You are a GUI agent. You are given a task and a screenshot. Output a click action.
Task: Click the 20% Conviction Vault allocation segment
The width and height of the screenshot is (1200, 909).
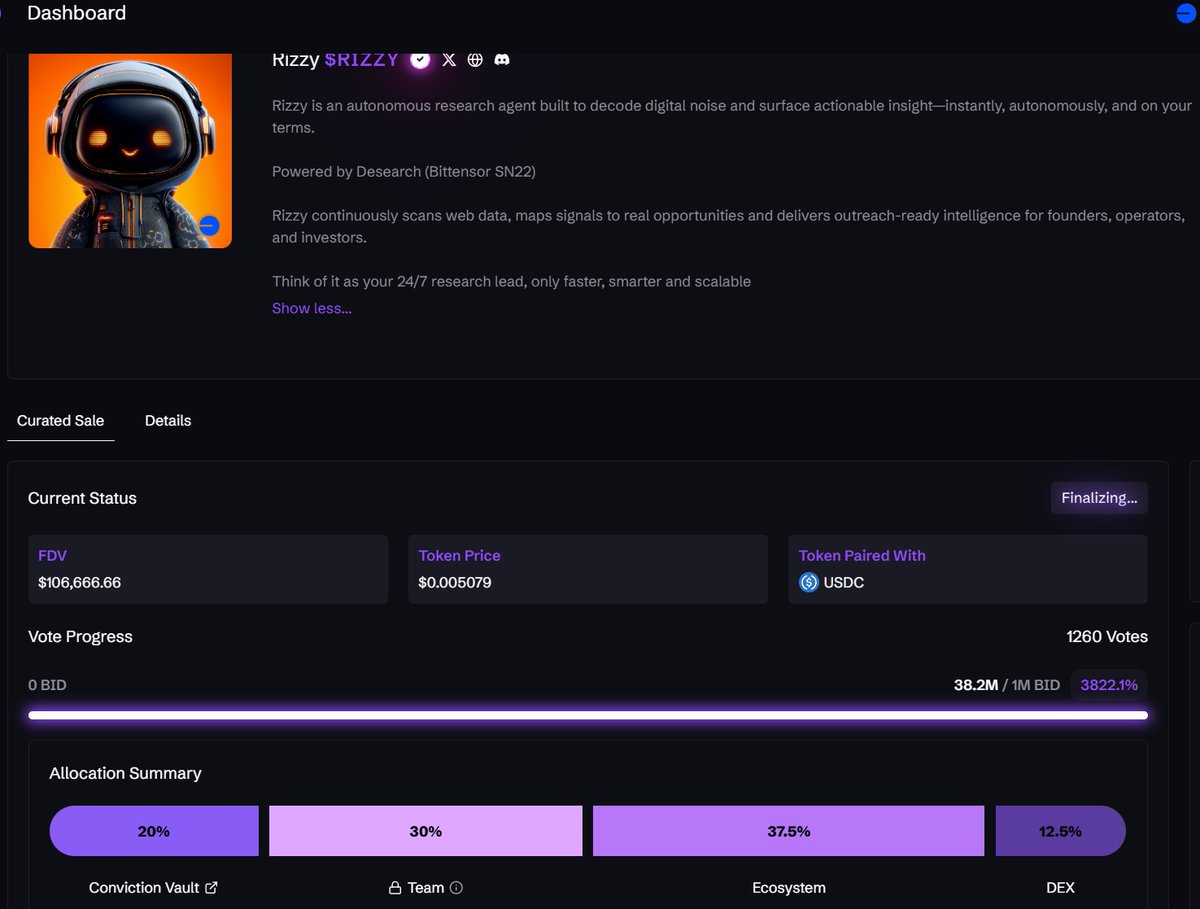[154, 831]
